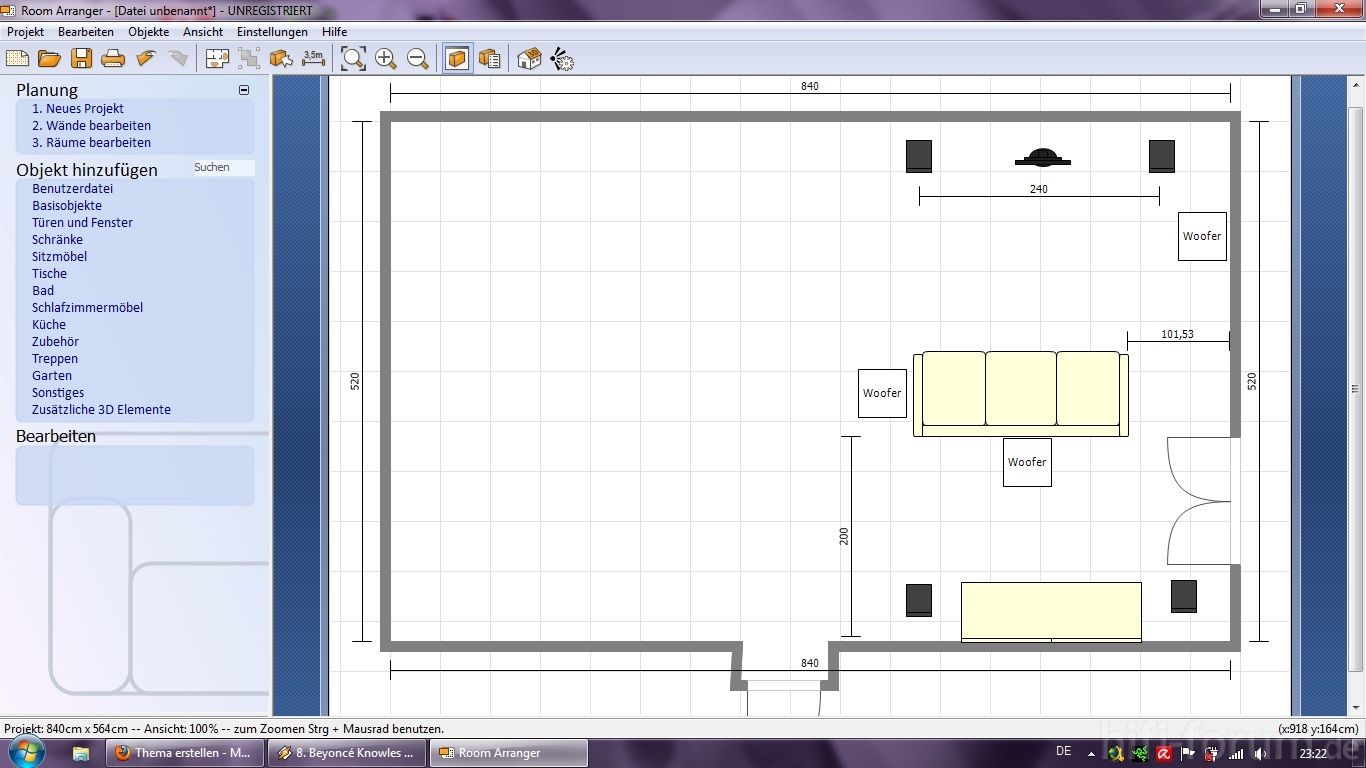
Task: Select the double door on right wall
Action: point(1204,501)
